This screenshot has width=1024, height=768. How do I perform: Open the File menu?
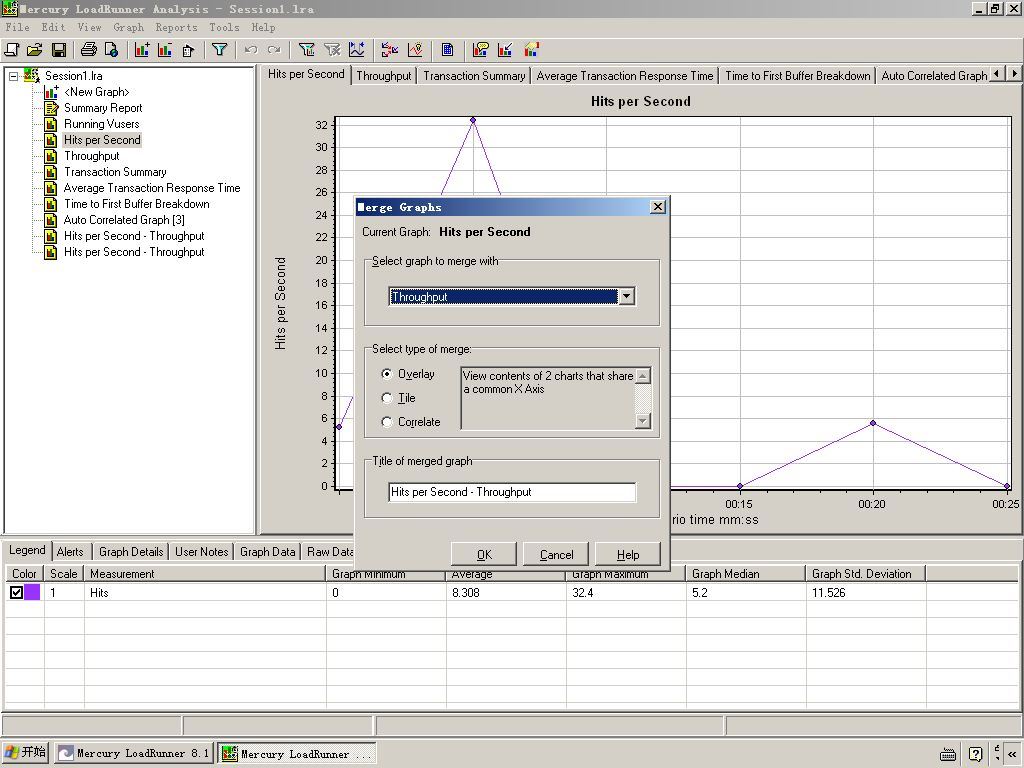click(18, 27)
